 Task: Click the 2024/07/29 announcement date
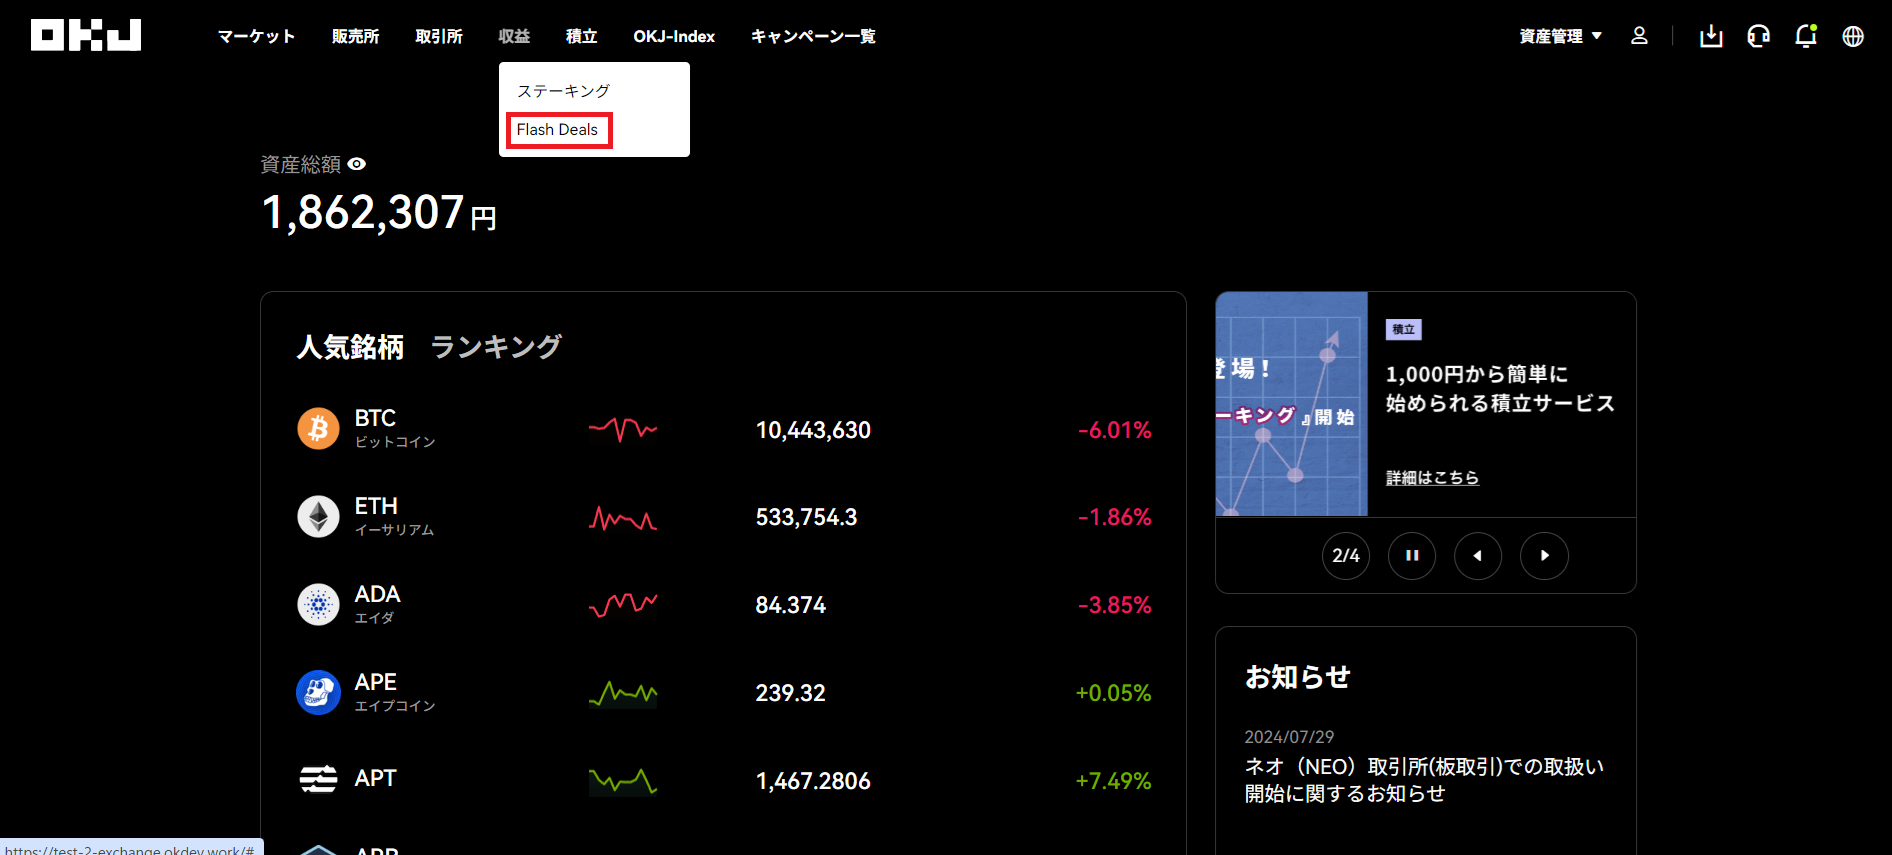point(1289,737)
